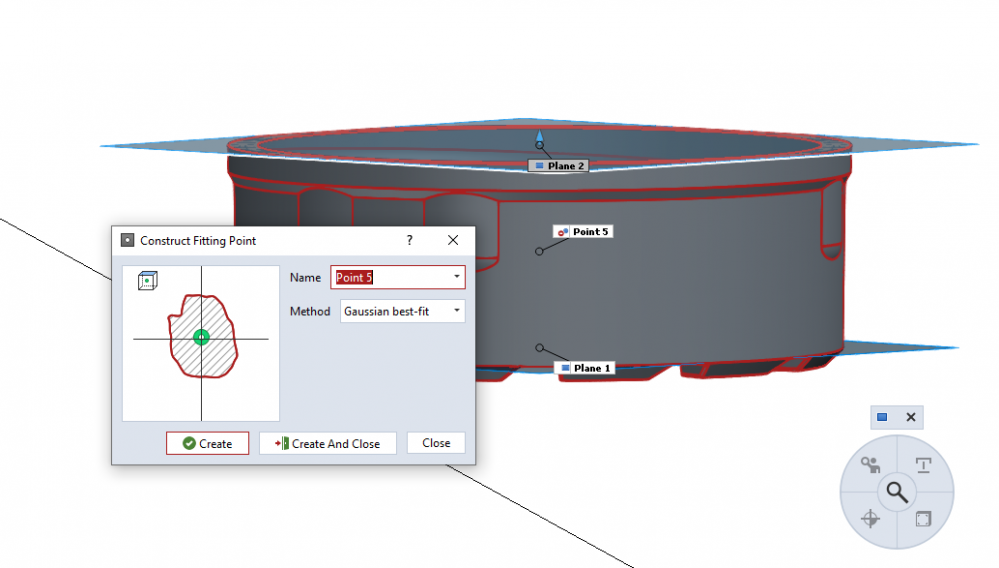Select the Plane 2 label
The height and width of the screenshot is (568, 999).
click(558, 166)
